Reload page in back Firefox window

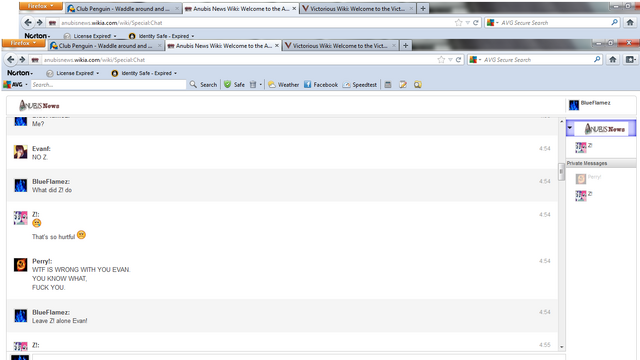pos(476,22)
